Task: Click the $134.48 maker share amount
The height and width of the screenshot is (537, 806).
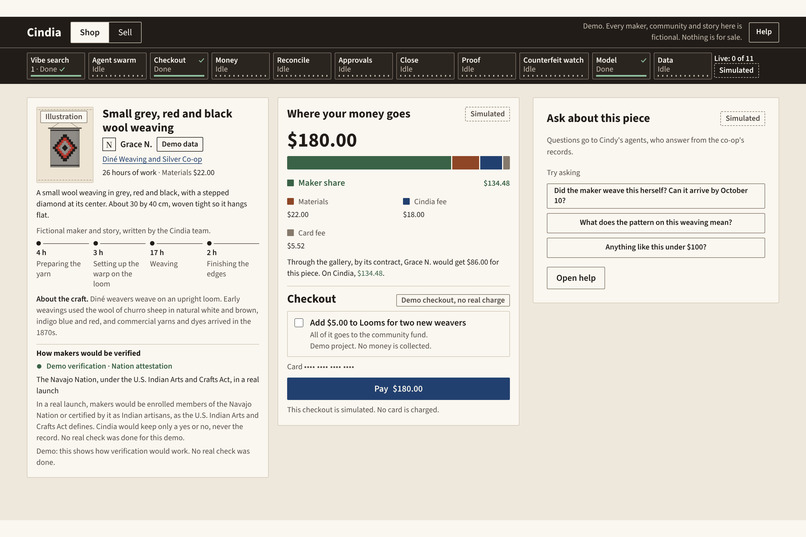Action: (497, 183)
